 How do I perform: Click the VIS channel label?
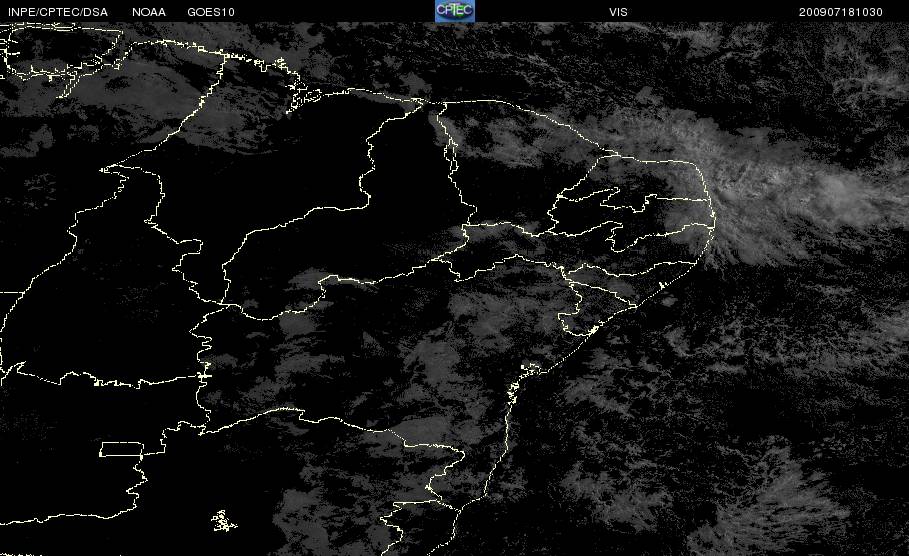(x=618, y=12)
